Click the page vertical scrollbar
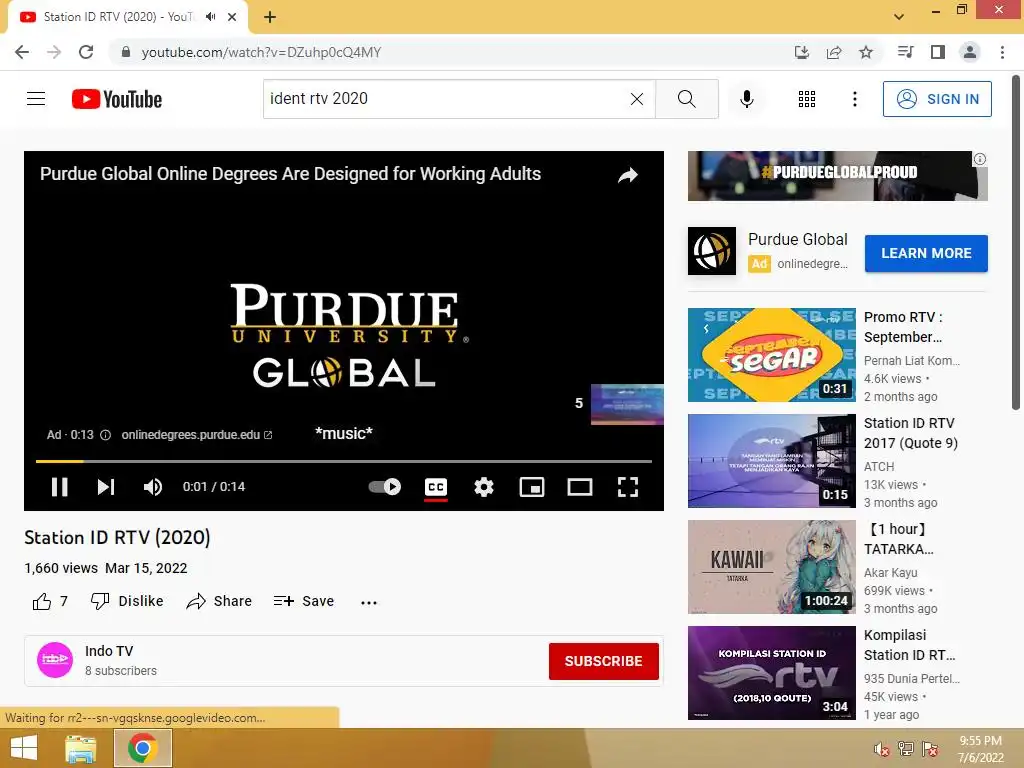1024x768 pixels. pos(1016,242)
